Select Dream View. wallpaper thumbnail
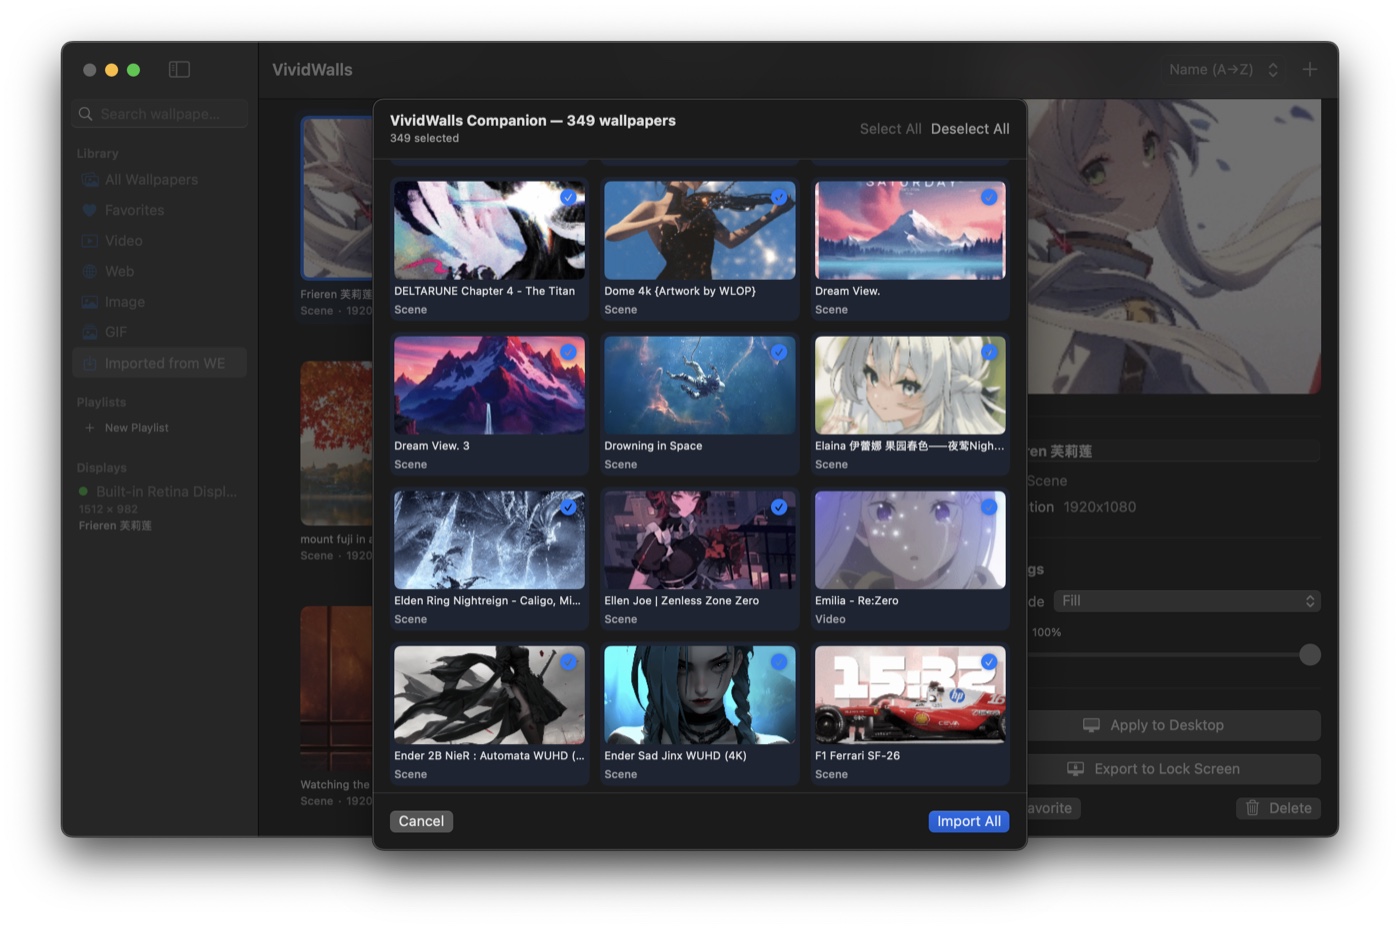Viewport: 1400px width, 931px height. coord(910,230)
